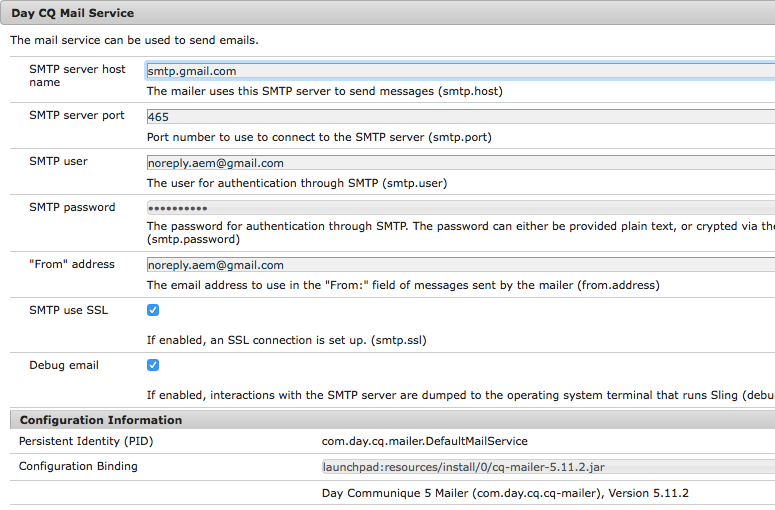Viewport: 775px width, 510px height.
Task: Click the Day CQ Mail Service title
Action: pyautogui.click(x=72, y=13)
